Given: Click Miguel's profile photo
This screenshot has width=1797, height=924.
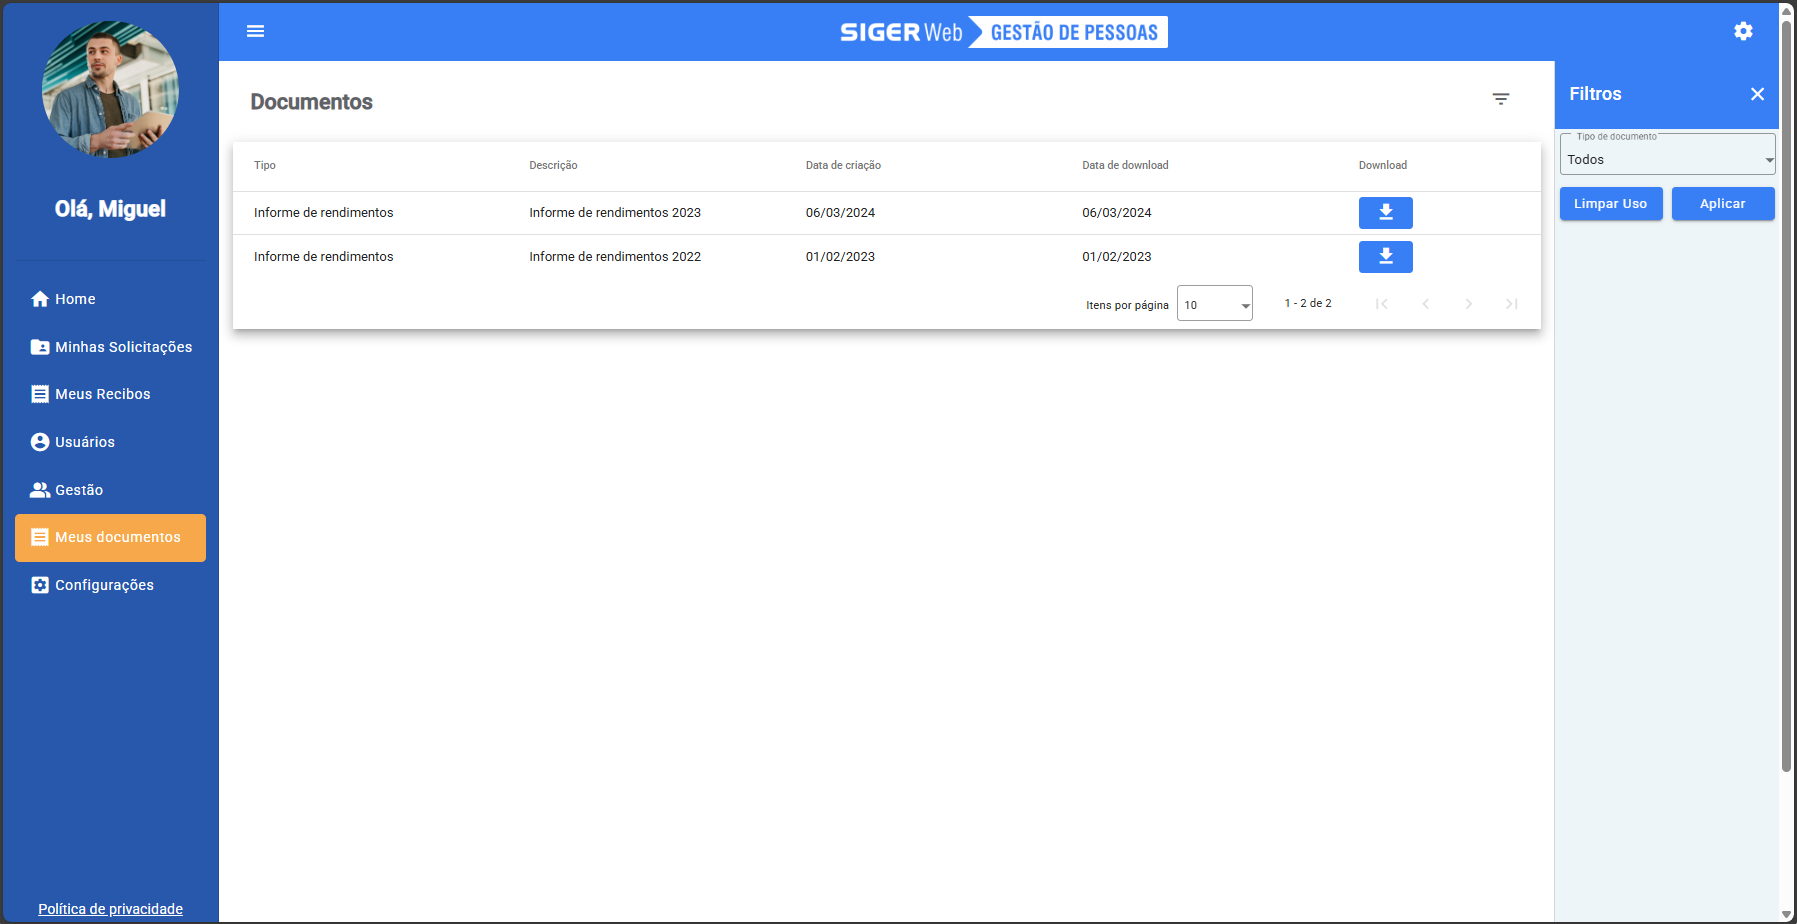Looking at the screenshot, I should tap(110, 90).
